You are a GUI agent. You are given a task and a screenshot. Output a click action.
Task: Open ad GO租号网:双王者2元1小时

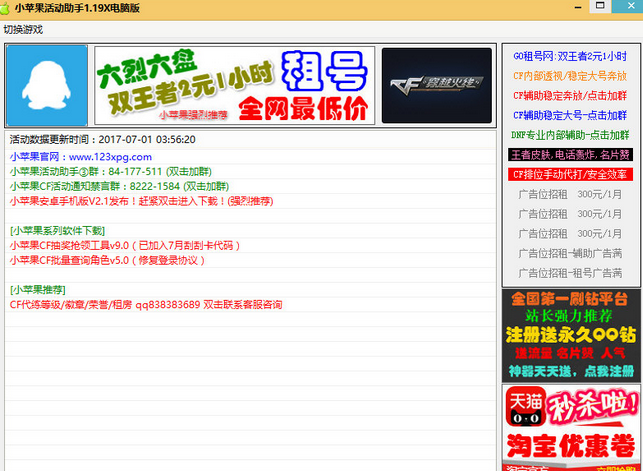point(570,56)
